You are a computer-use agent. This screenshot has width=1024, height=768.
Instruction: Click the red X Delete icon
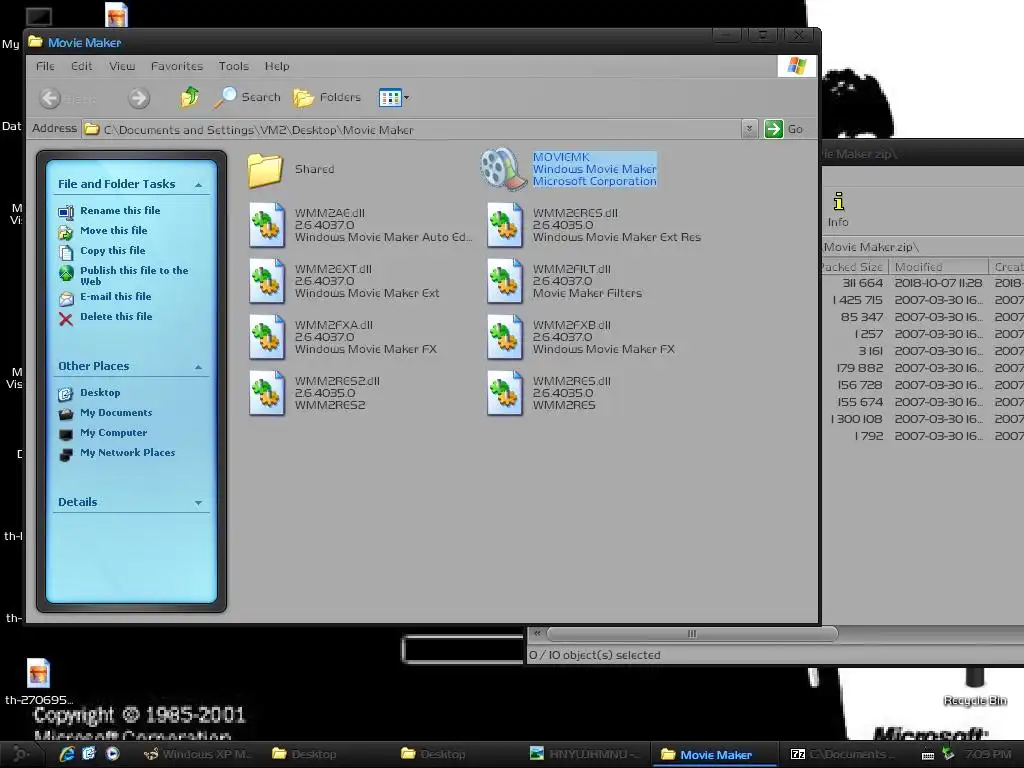66,319
